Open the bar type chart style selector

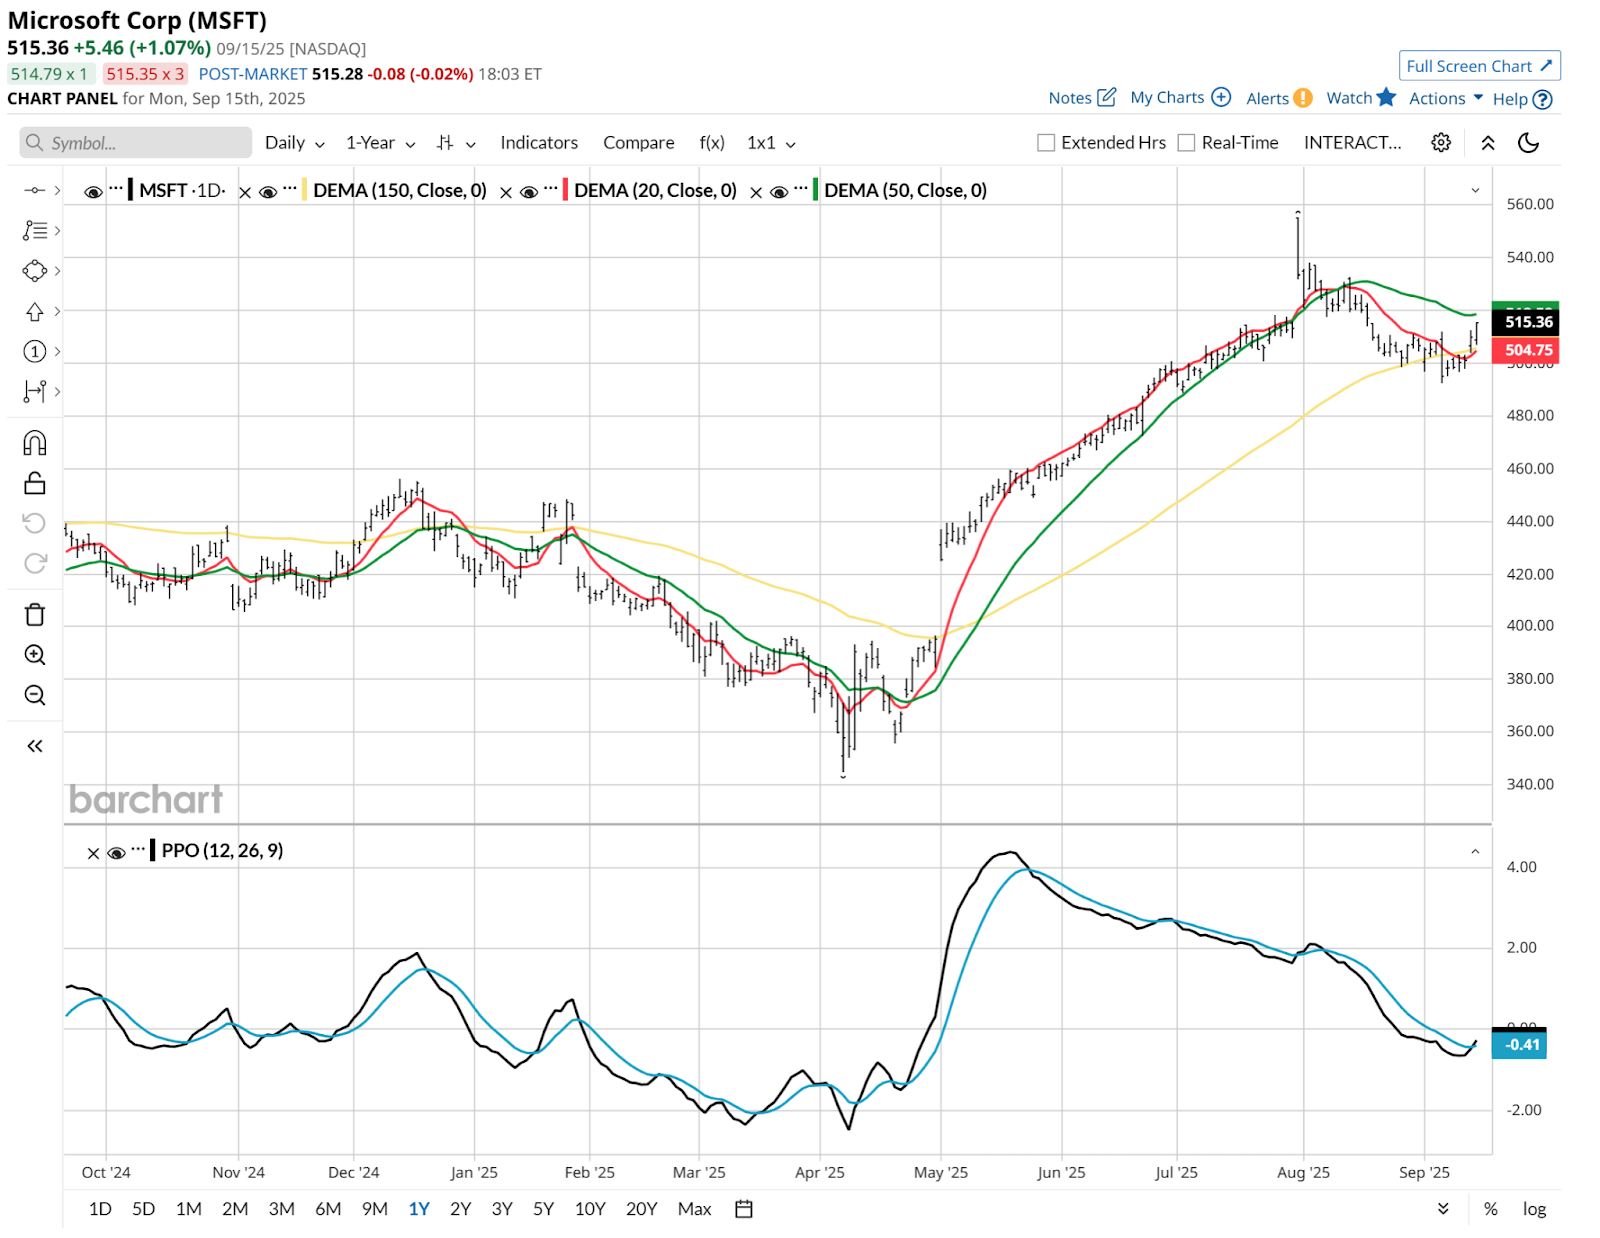[456, 143]
